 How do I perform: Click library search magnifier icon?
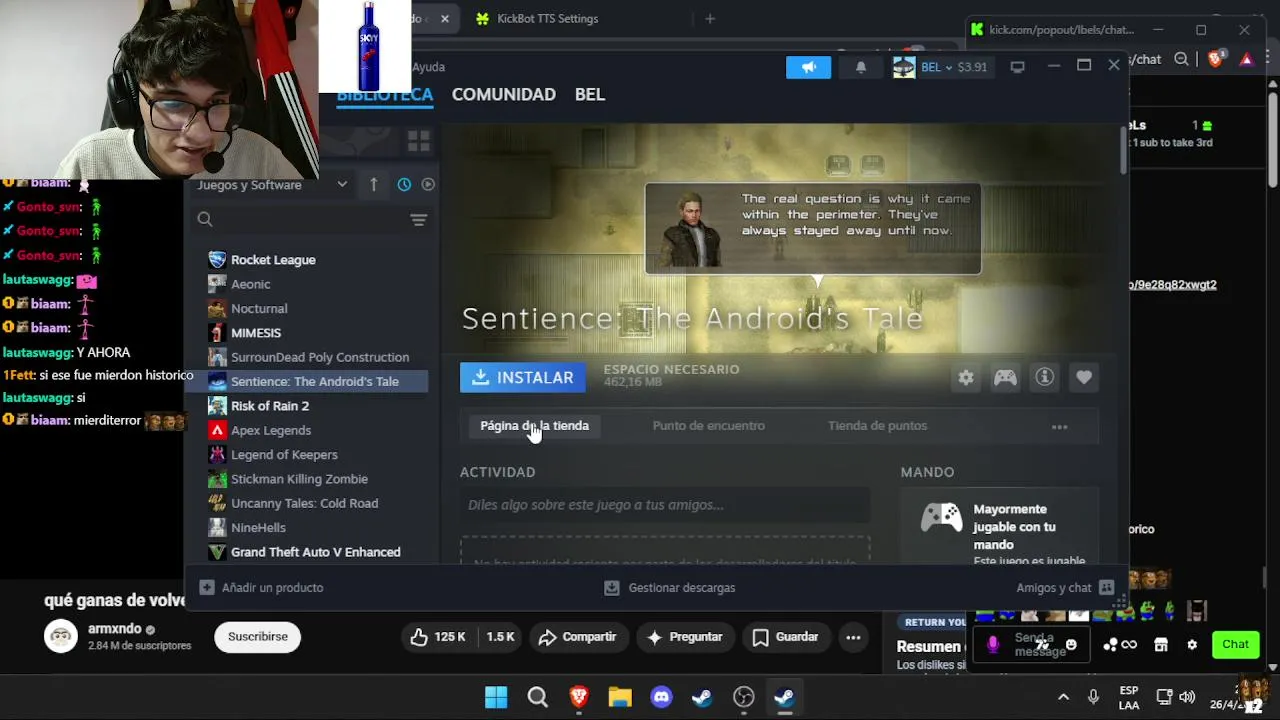click(x=205, y=220)
